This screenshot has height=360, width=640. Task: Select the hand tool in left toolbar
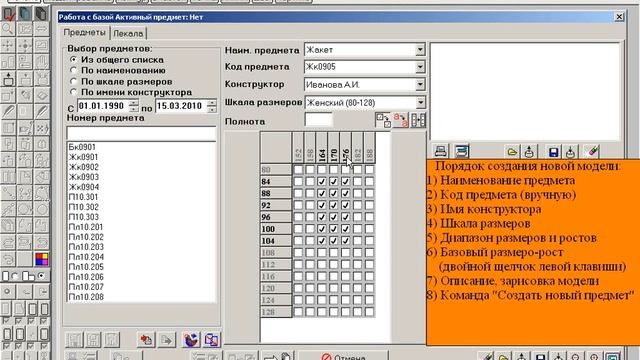[41, 62]
